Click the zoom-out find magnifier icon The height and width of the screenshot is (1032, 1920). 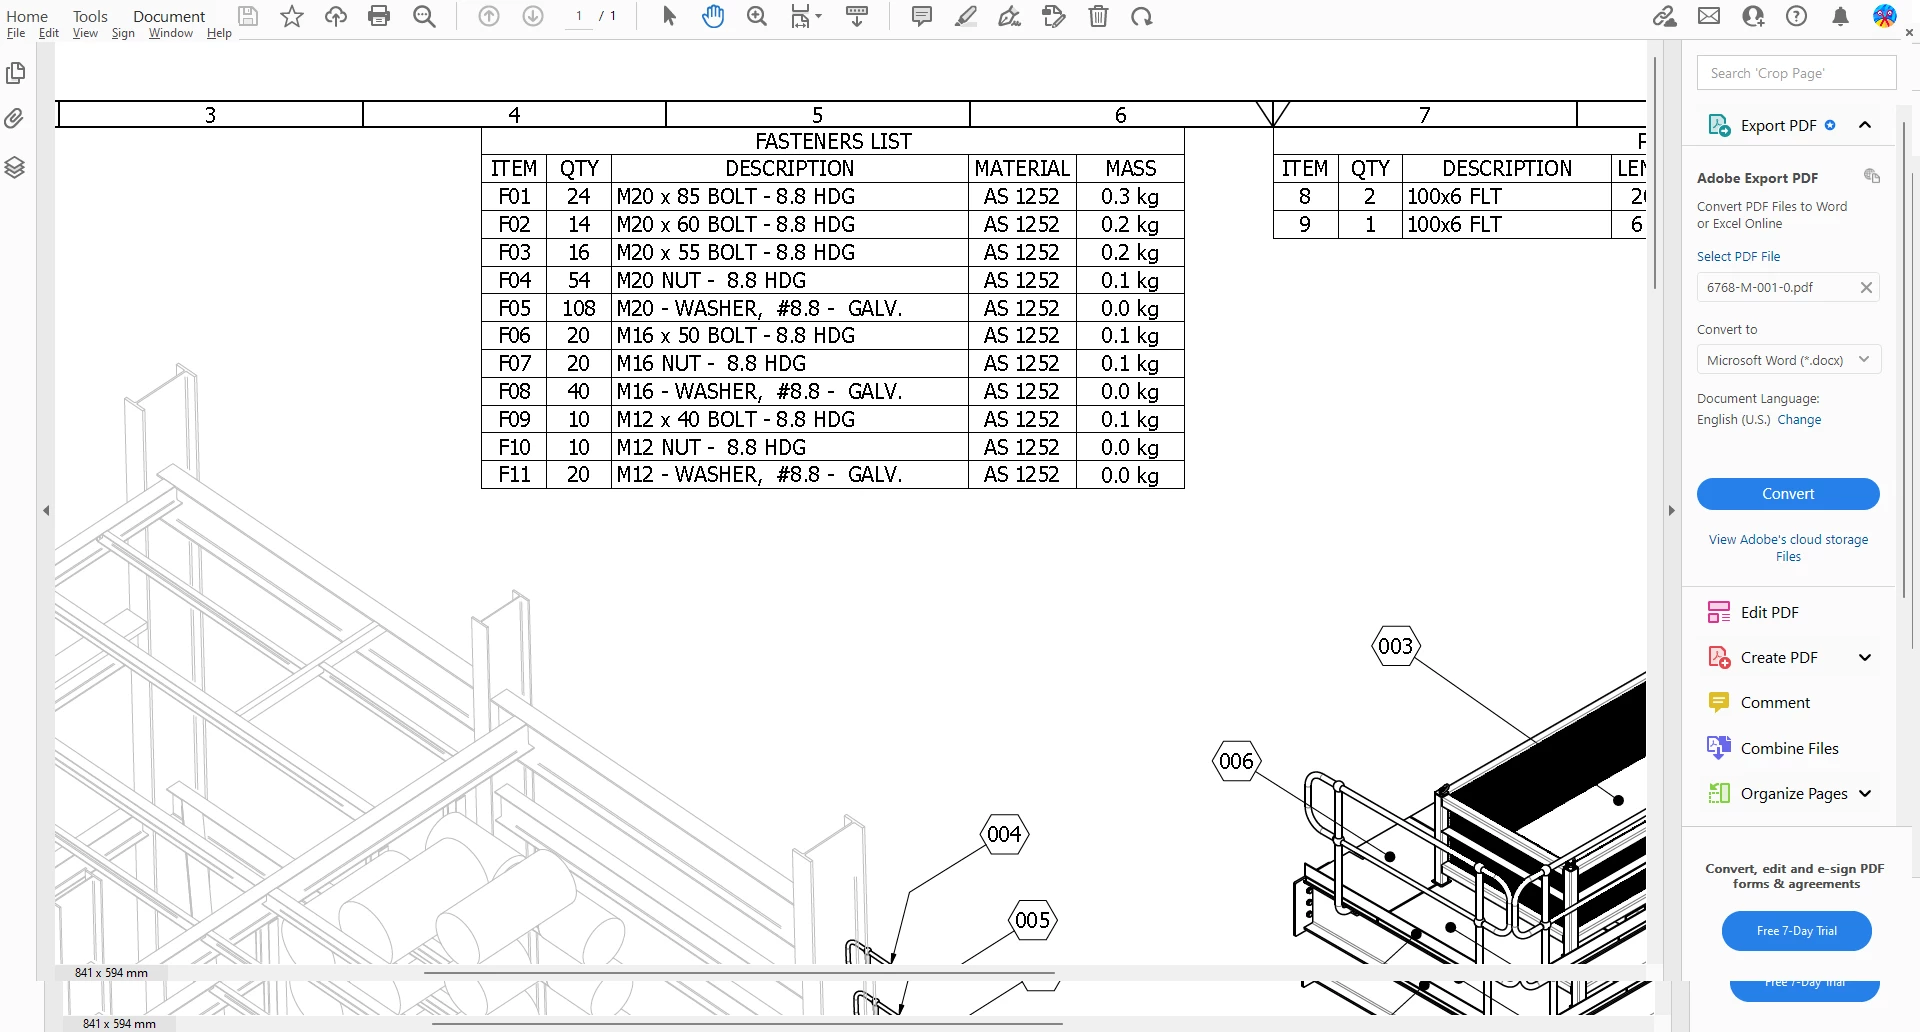(x=424, y=16)
